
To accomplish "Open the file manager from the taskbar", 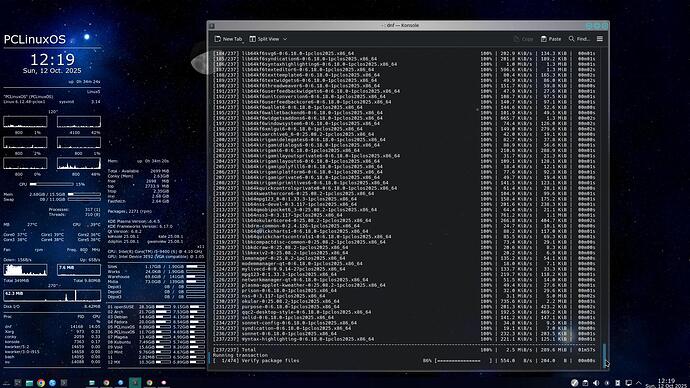I will pyautogui.click(x=29, y=383).
